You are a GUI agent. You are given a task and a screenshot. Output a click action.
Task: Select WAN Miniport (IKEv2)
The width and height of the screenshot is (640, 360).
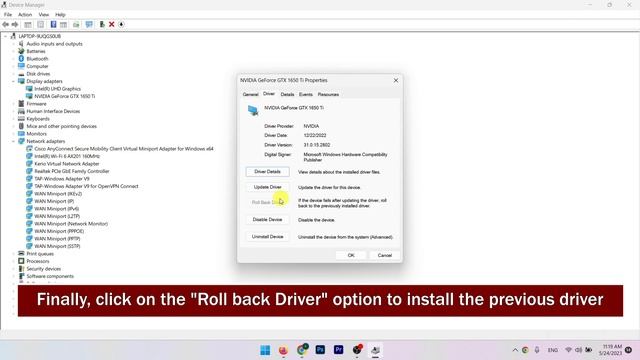coord(58,194)
